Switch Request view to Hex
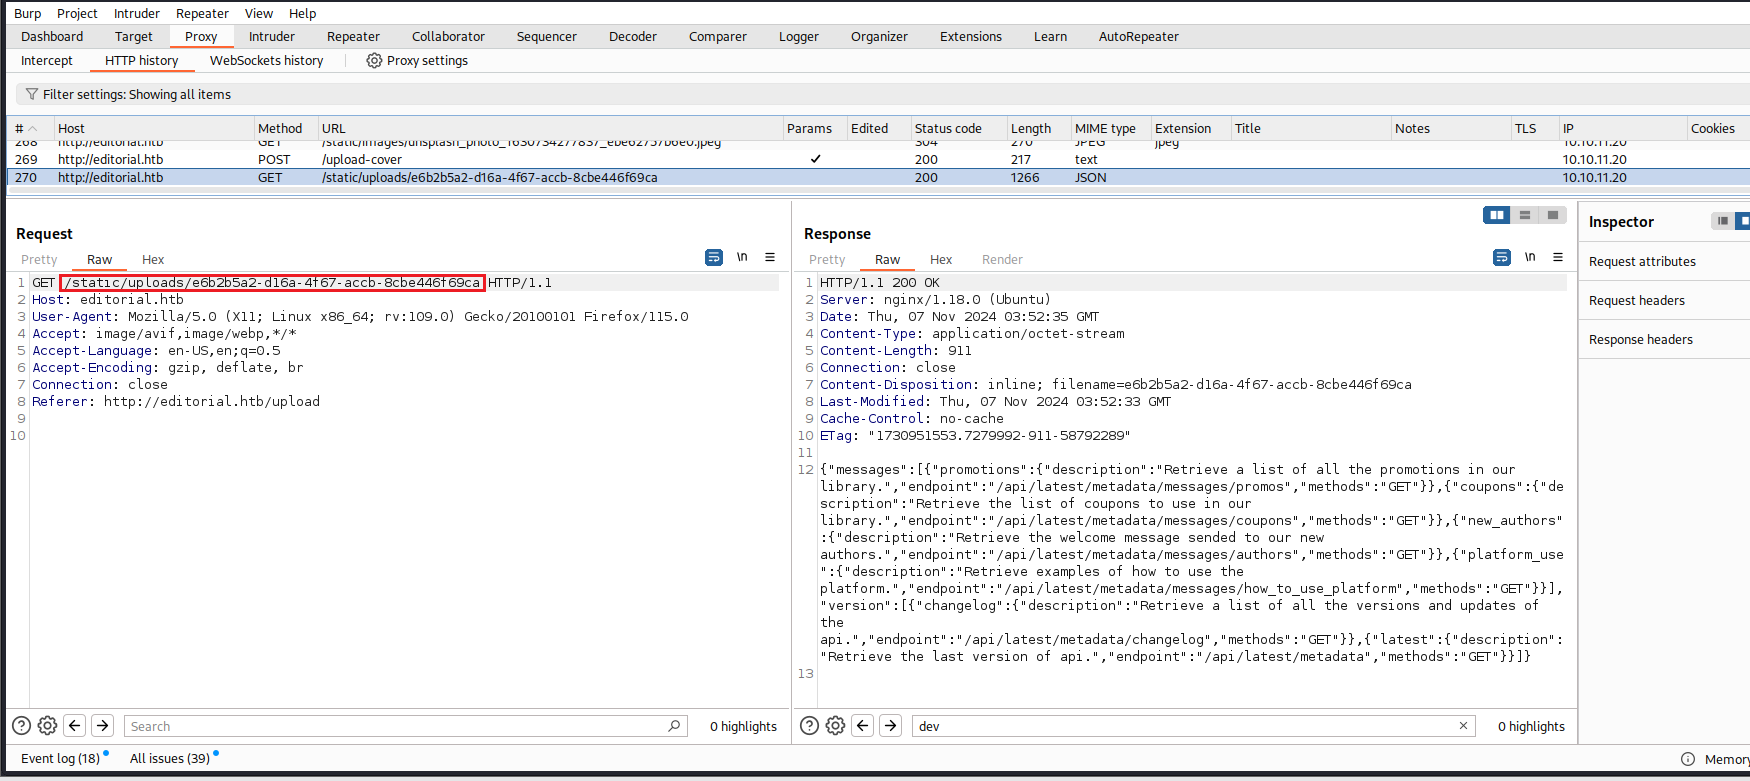1750x781 pixels. pos(153,259)
